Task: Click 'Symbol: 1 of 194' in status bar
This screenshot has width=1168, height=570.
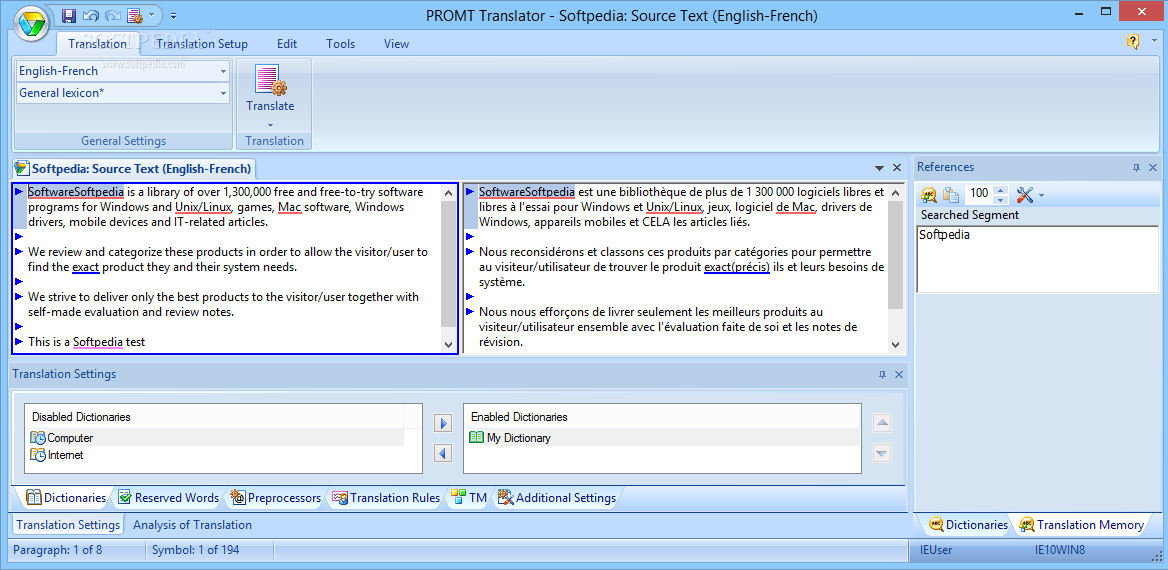Action: 195,551
